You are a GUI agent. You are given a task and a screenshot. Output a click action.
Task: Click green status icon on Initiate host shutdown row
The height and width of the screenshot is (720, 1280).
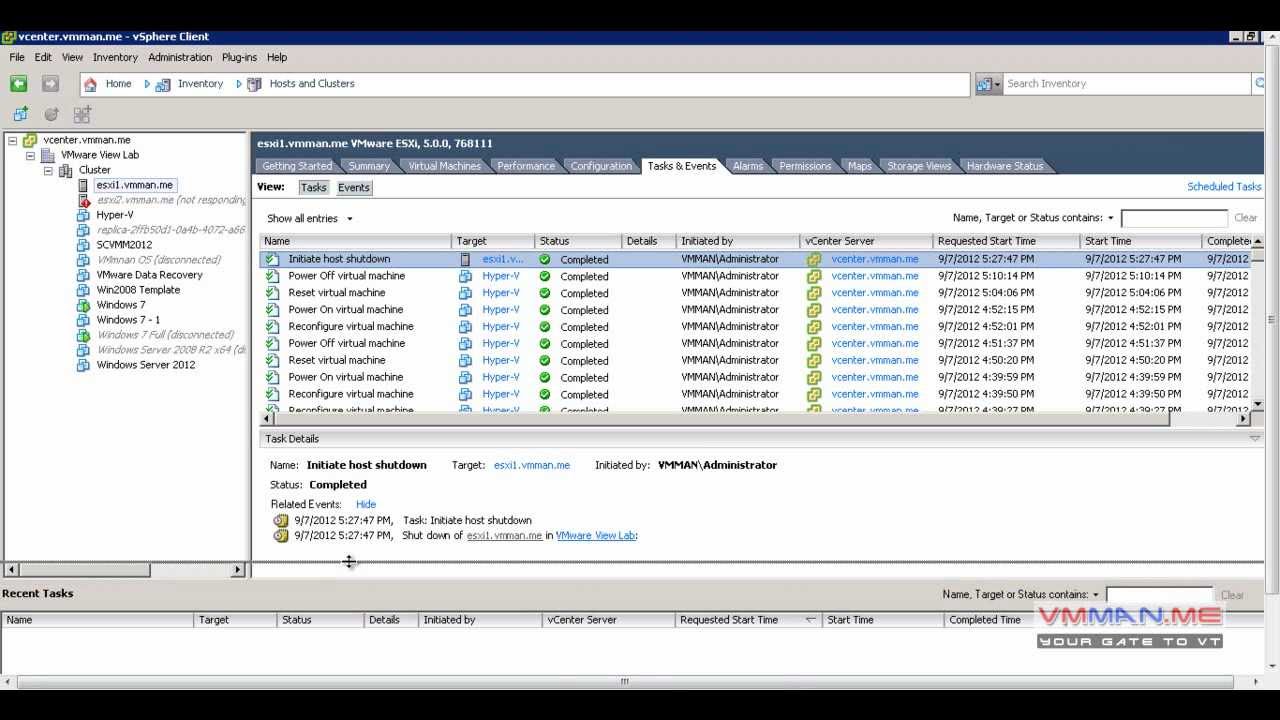pos(545,260)
